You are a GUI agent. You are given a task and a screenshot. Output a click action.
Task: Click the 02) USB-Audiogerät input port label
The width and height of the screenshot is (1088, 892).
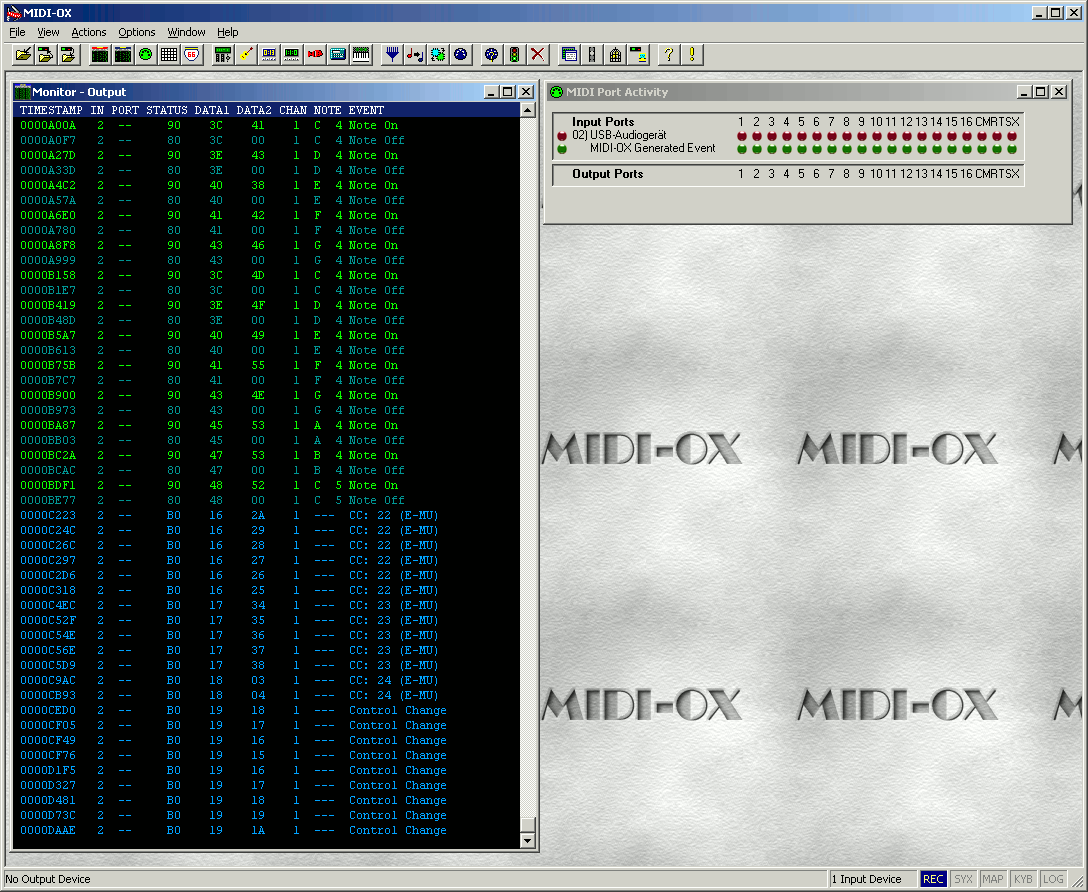coord(619,135)
